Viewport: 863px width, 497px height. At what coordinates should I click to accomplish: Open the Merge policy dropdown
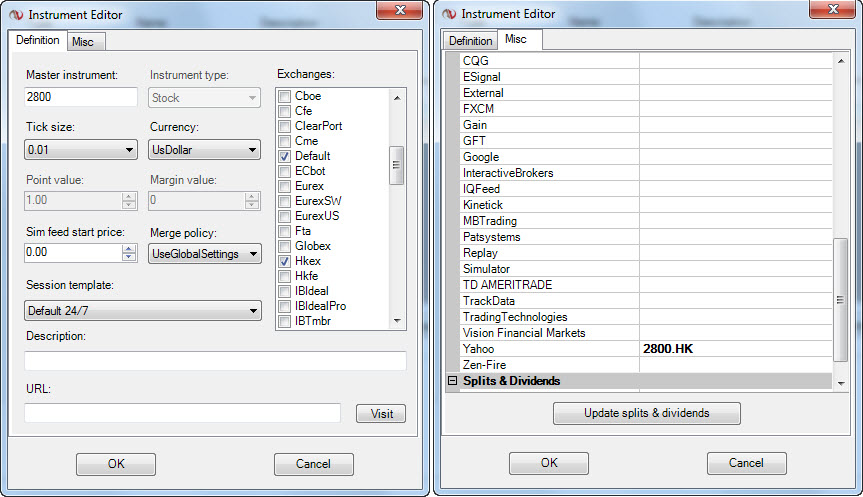tap(204, 254)
